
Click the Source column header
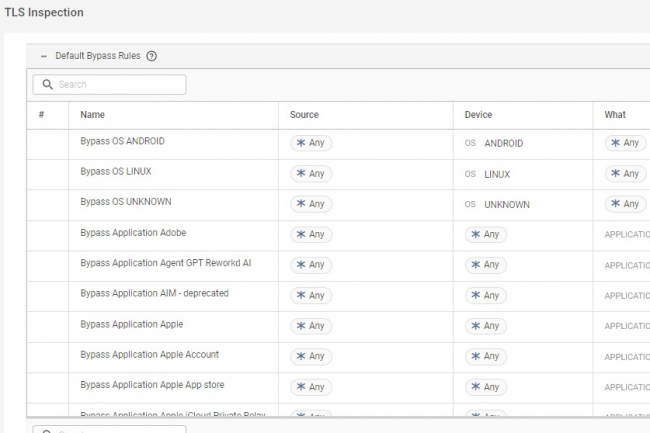coord(304,115)
